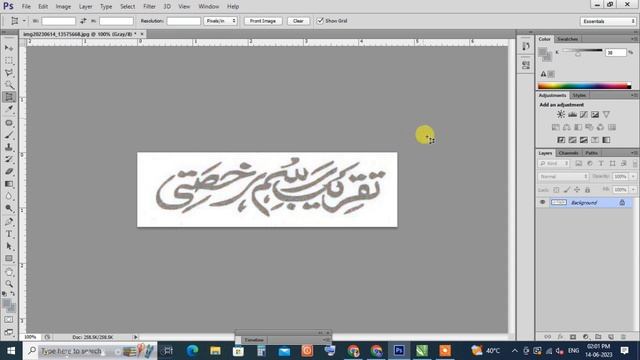Select the Horizontal Type tool
Image resolution: width=640 pixels, height=360 pixels.
pyautogui.click(x=9, y=234)
